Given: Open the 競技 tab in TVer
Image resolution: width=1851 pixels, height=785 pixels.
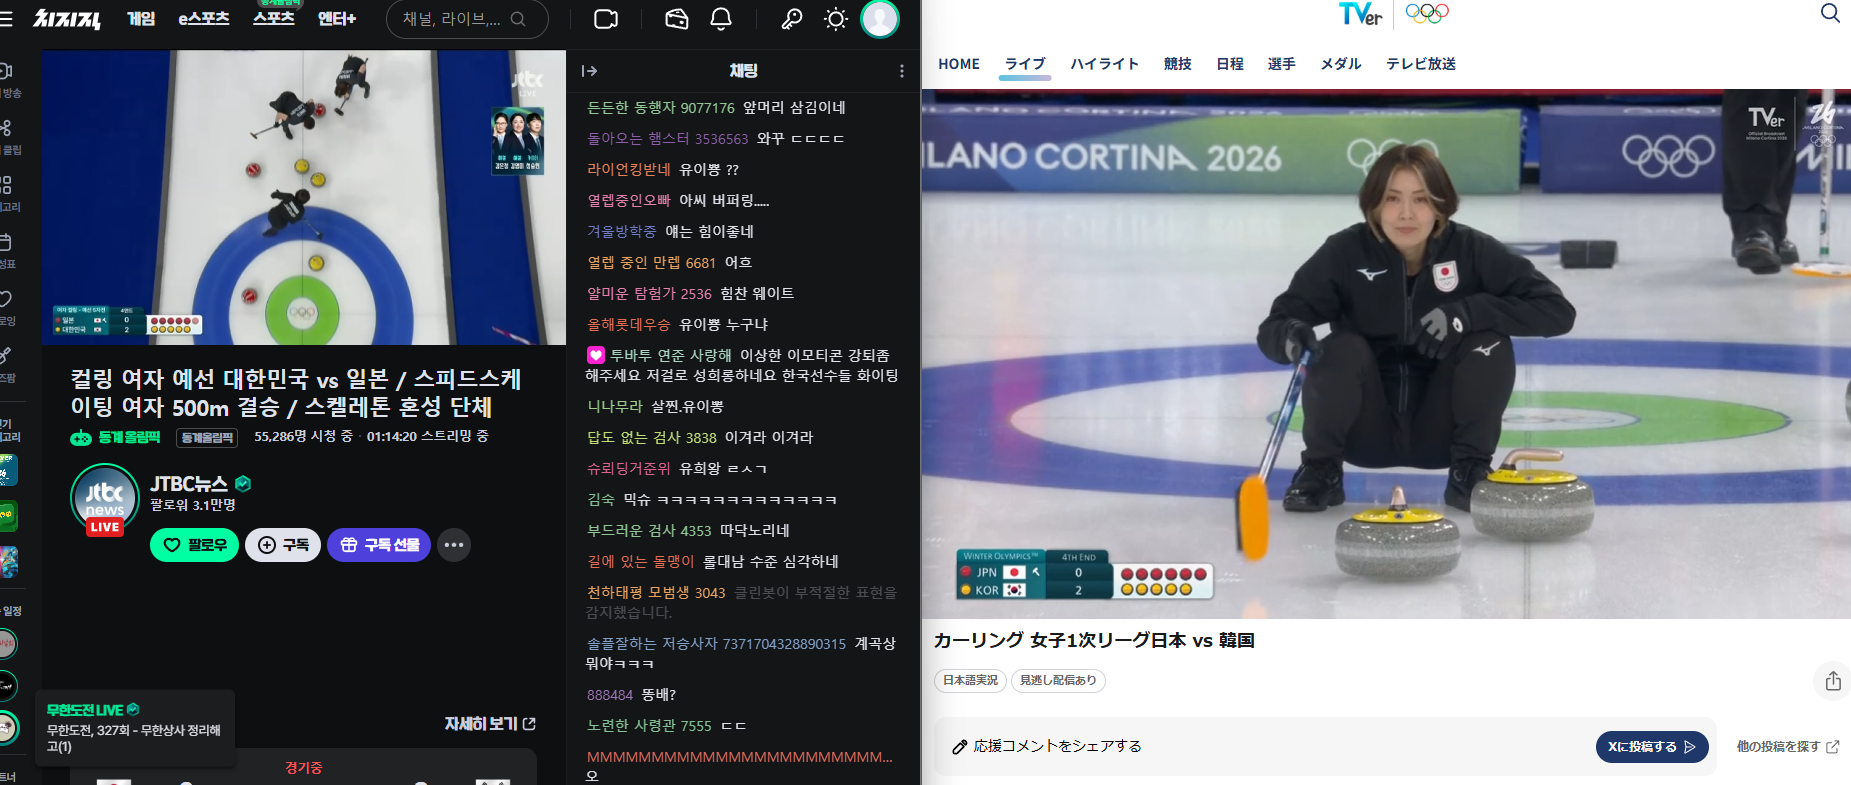Looking at the screenshot, I should (x=1178, y=64).
